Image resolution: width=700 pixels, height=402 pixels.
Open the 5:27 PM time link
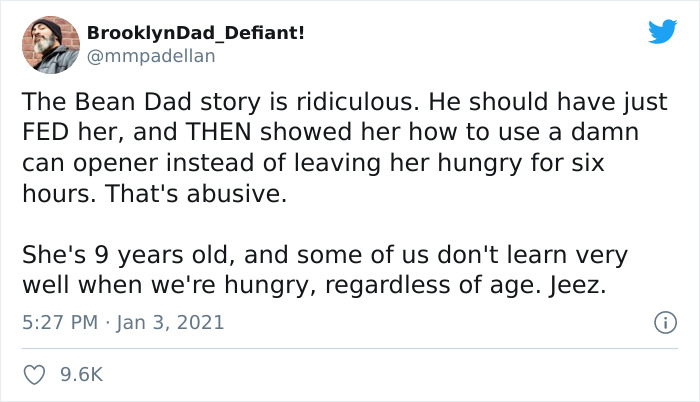(x=60, y=322)
